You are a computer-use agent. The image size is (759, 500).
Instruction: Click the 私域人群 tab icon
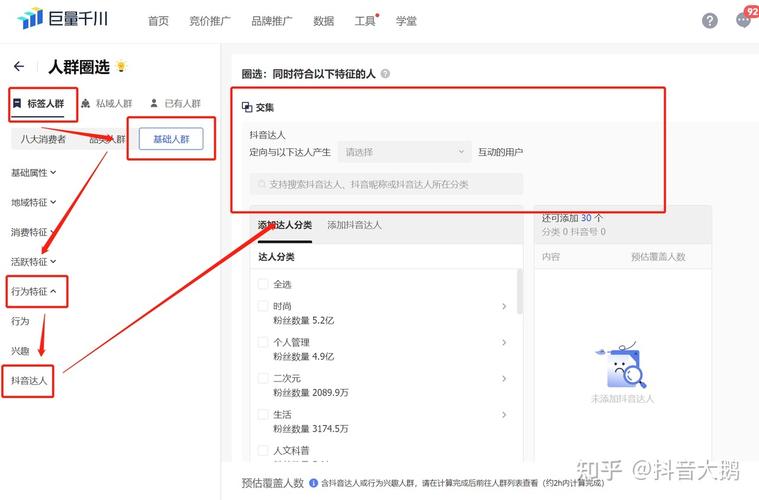tap(86, 103)
